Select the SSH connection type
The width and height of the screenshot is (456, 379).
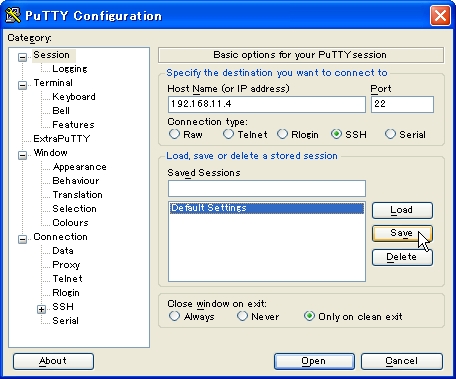[x=336, y=134]
